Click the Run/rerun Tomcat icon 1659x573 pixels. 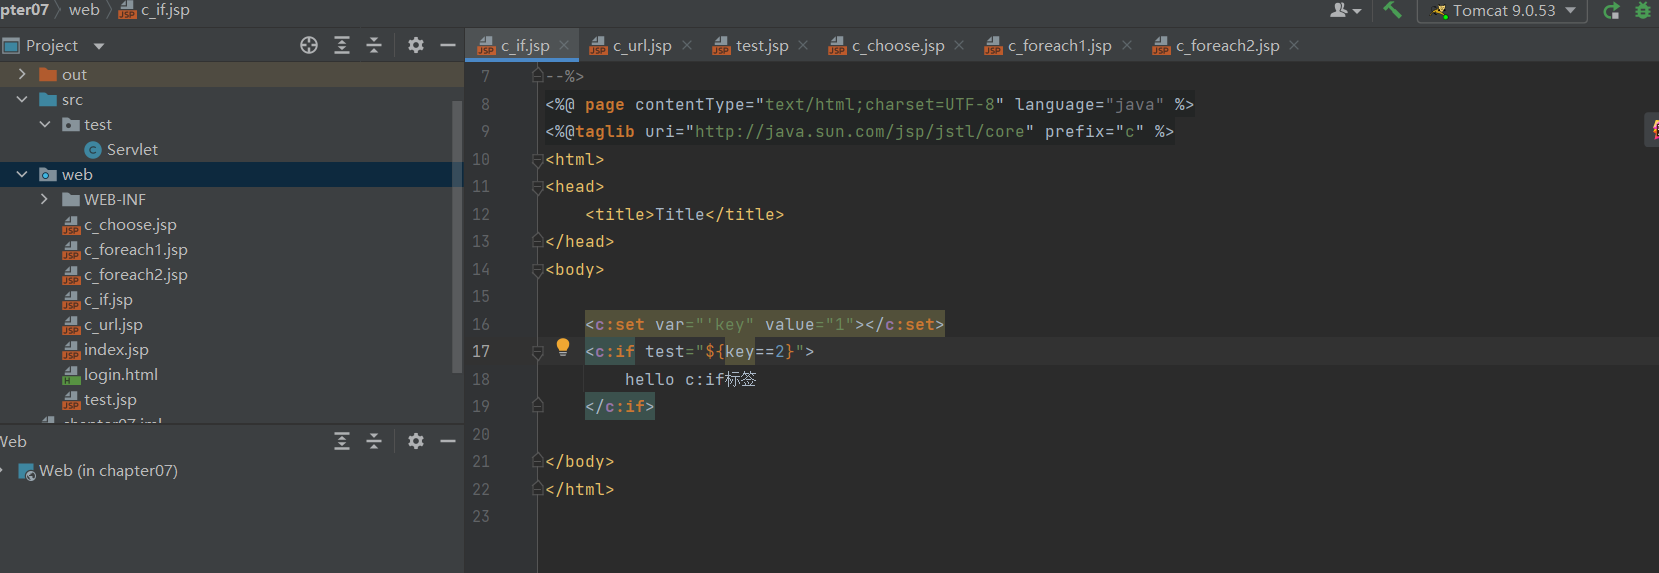pyautogui.click(x=1612, y=11)
